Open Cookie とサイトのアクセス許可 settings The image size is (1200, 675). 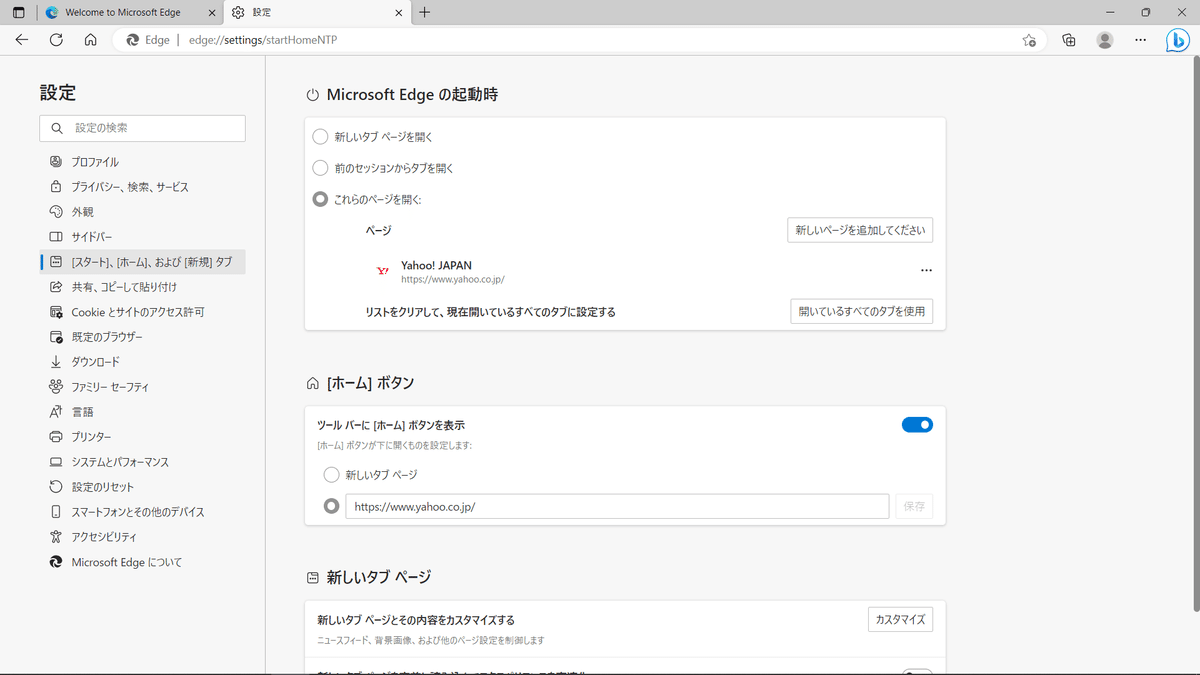(x=142, y=312)
